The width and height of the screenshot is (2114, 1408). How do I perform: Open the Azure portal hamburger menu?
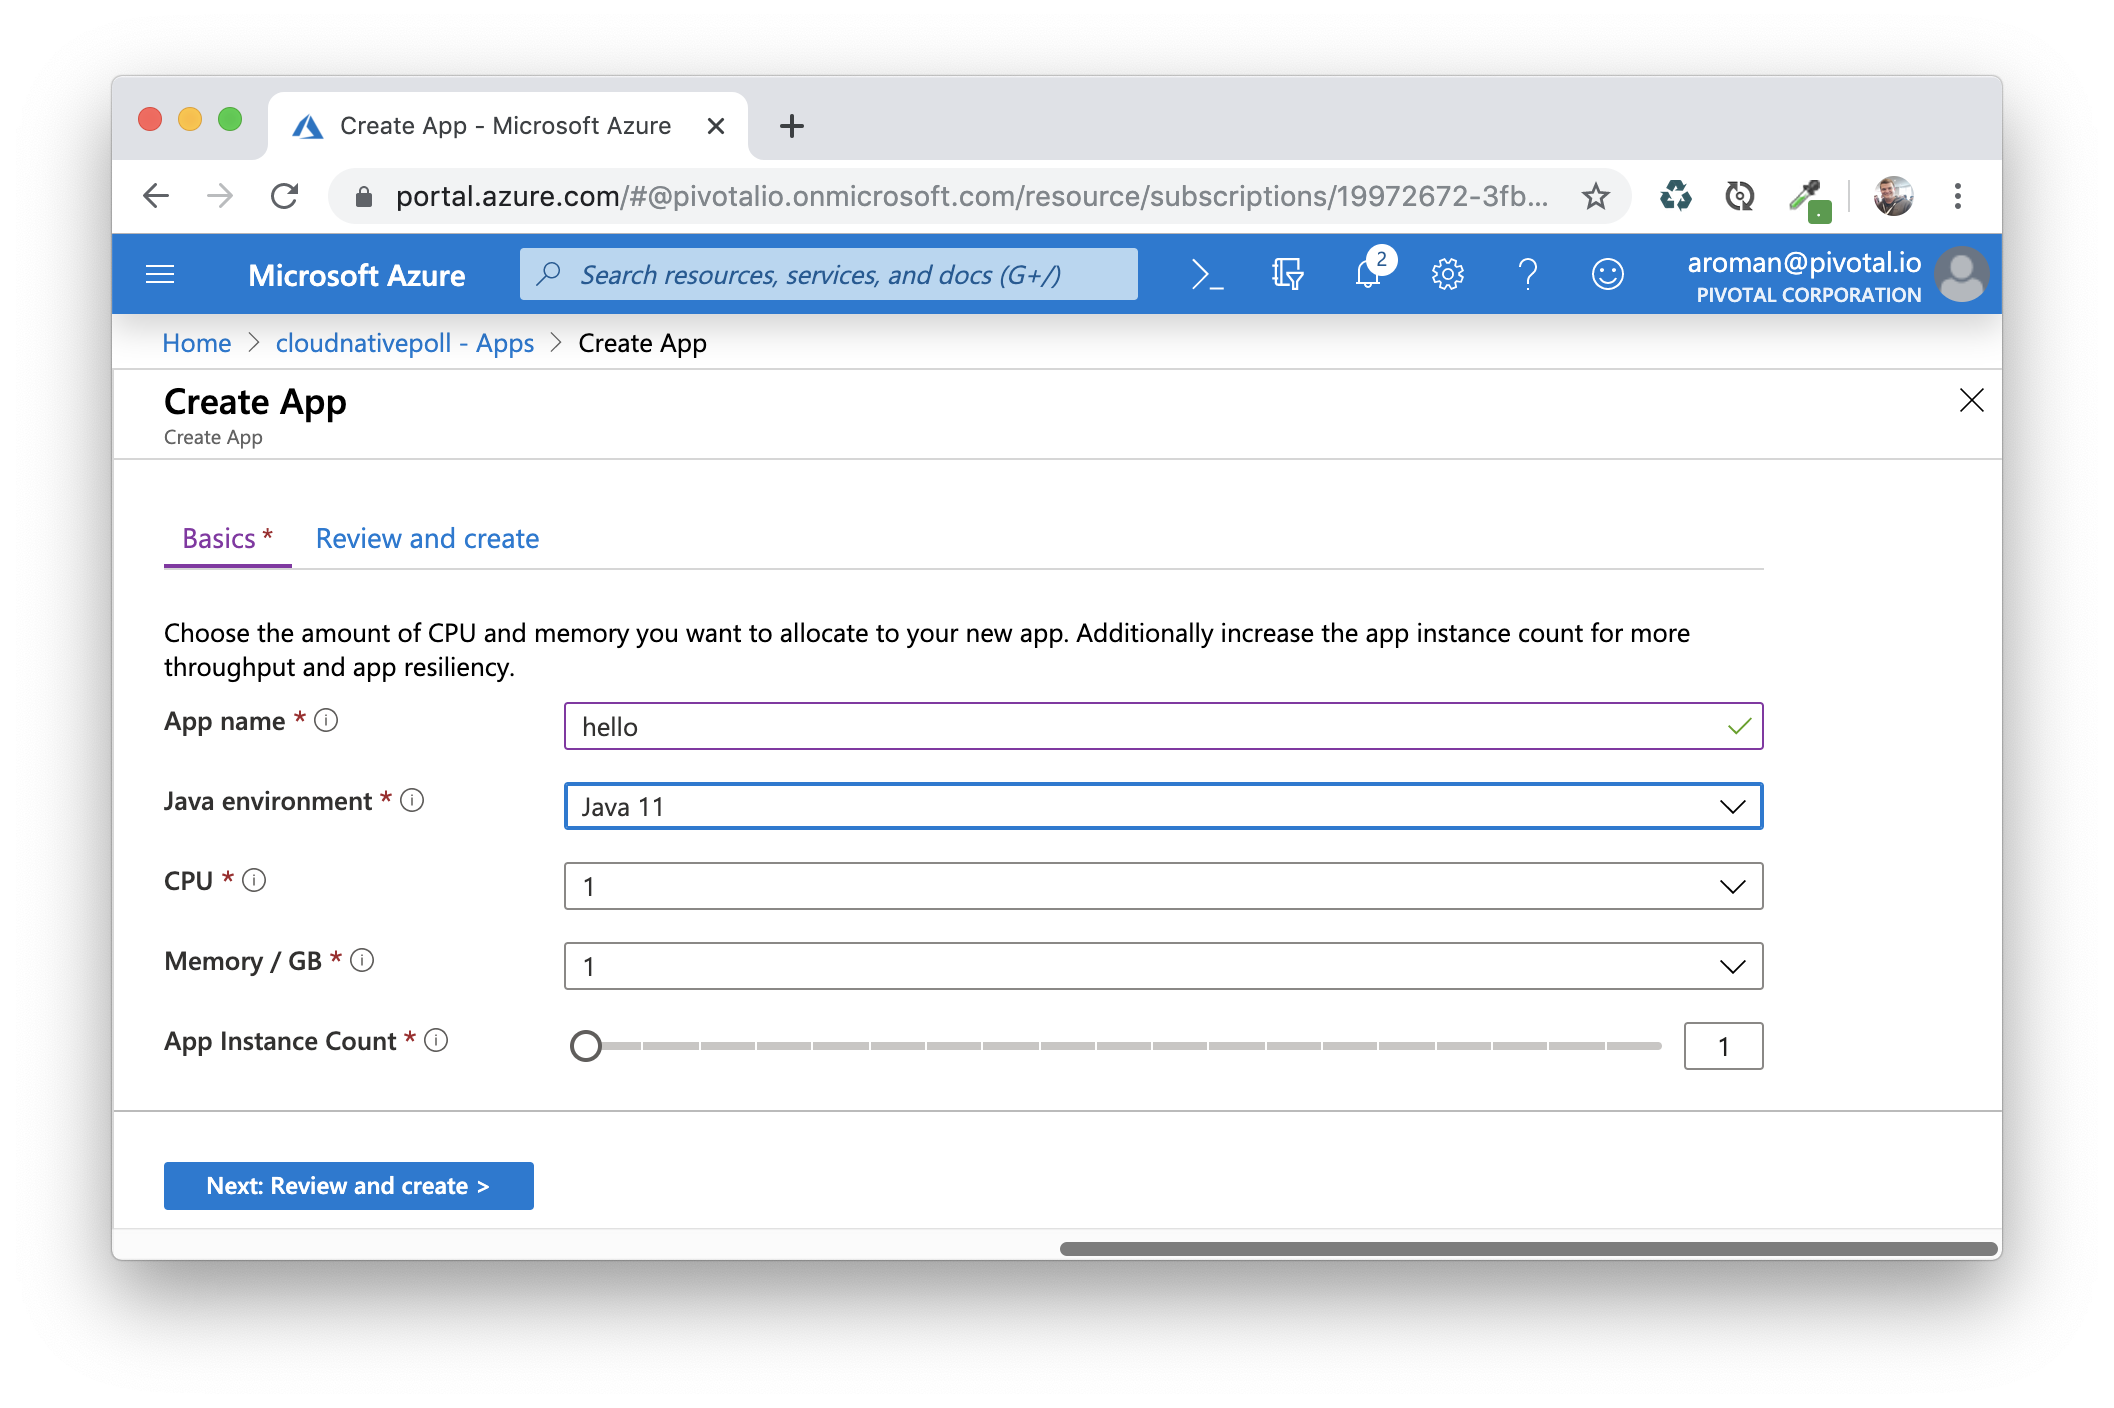pos(160,274)
